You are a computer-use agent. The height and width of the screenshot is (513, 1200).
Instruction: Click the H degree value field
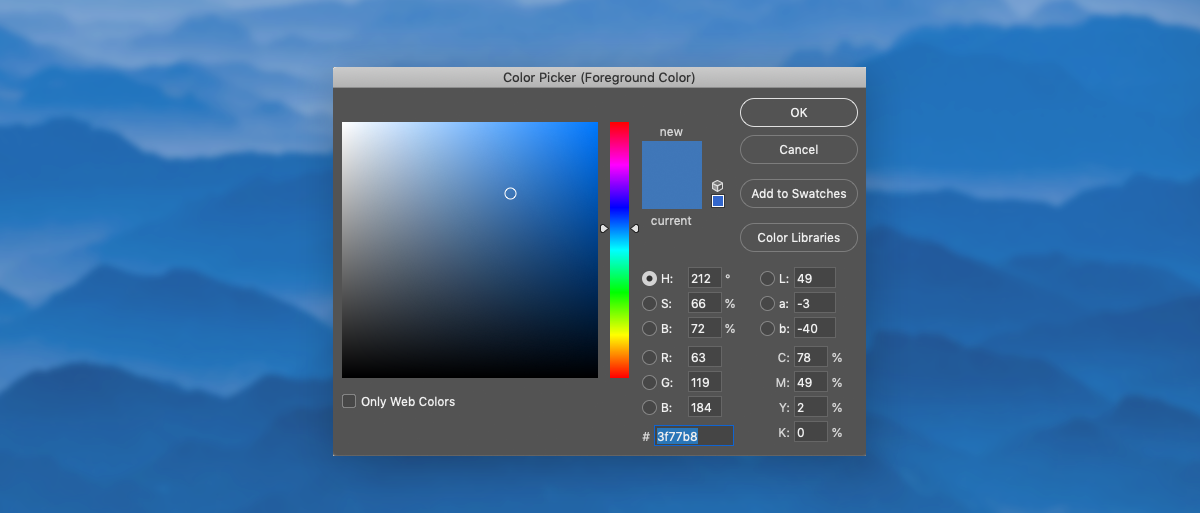(x=704, y=279)
